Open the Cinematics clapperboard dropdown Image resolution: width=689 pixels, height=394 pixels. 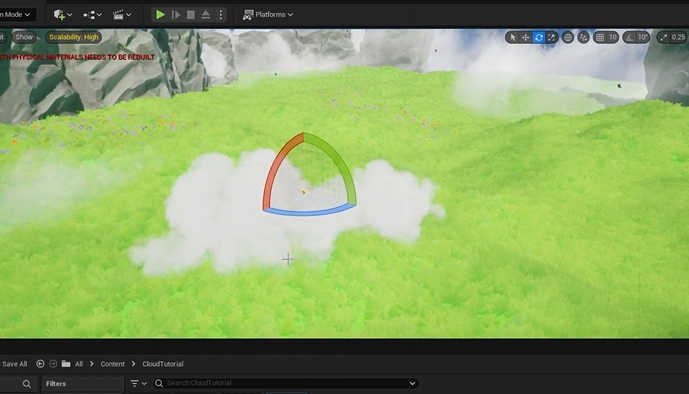point(122,14)
